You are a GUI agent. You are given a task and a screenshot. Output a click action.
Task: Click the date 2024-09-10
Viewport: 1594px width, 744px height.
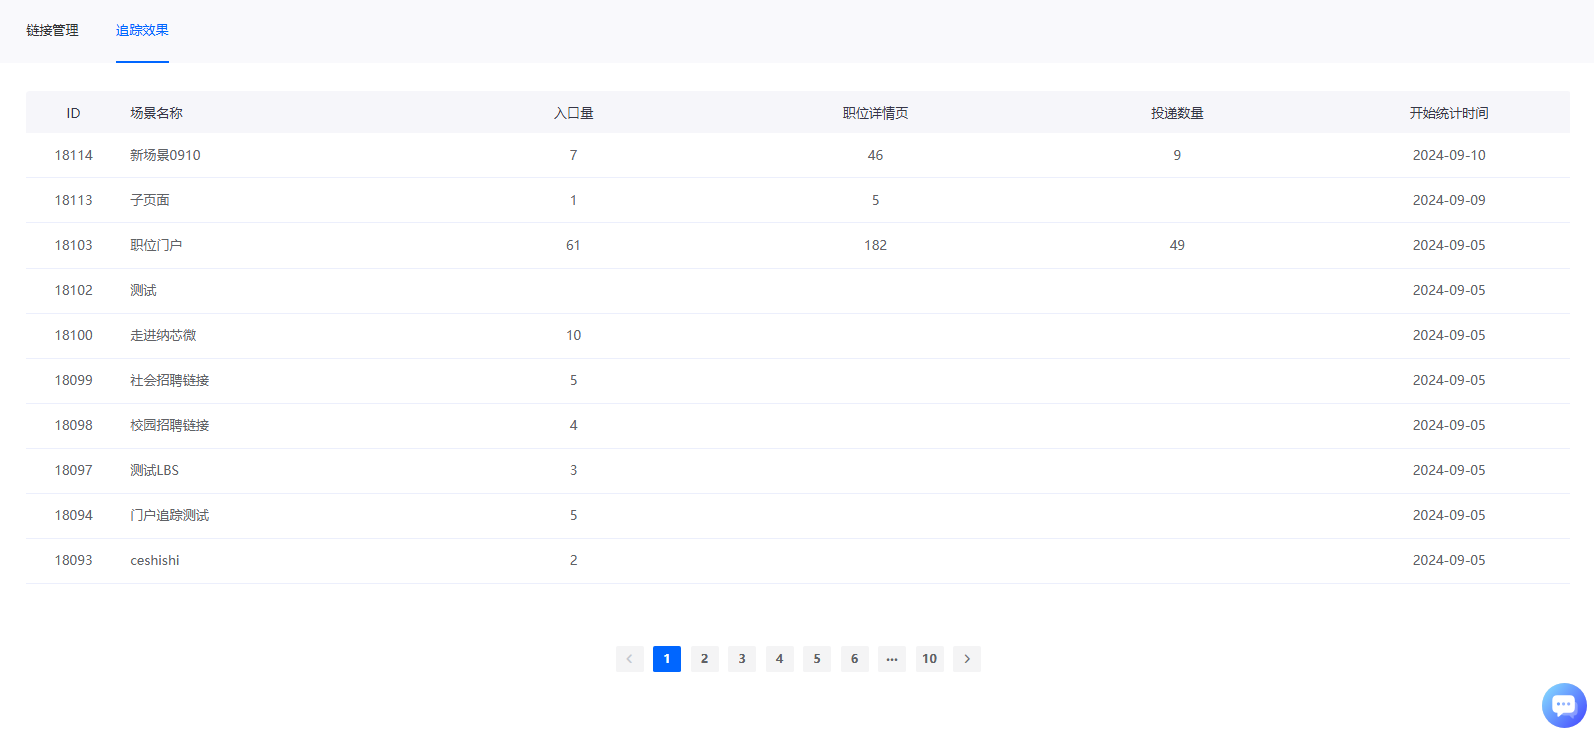point(1449,155)
